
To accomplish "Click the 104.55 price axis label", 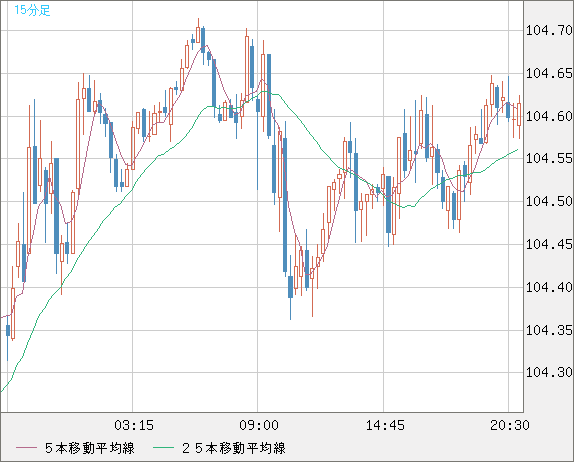I will tap(549, 159).
